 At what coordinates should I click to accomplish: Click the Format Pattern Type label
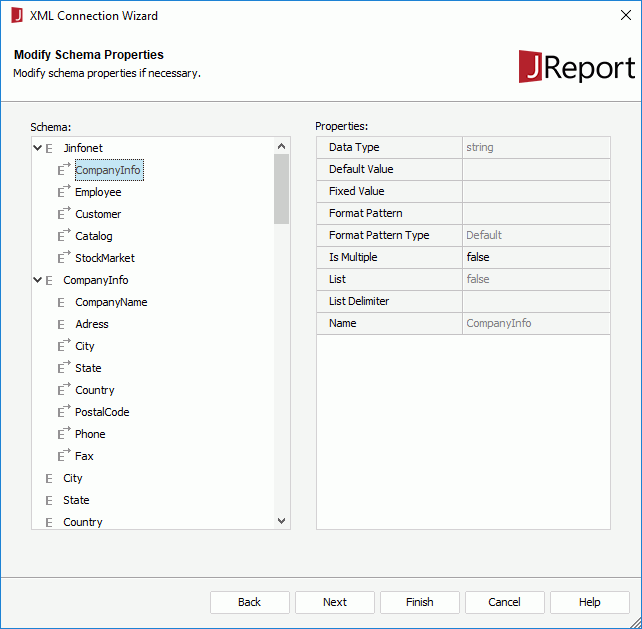coord(379,235)
